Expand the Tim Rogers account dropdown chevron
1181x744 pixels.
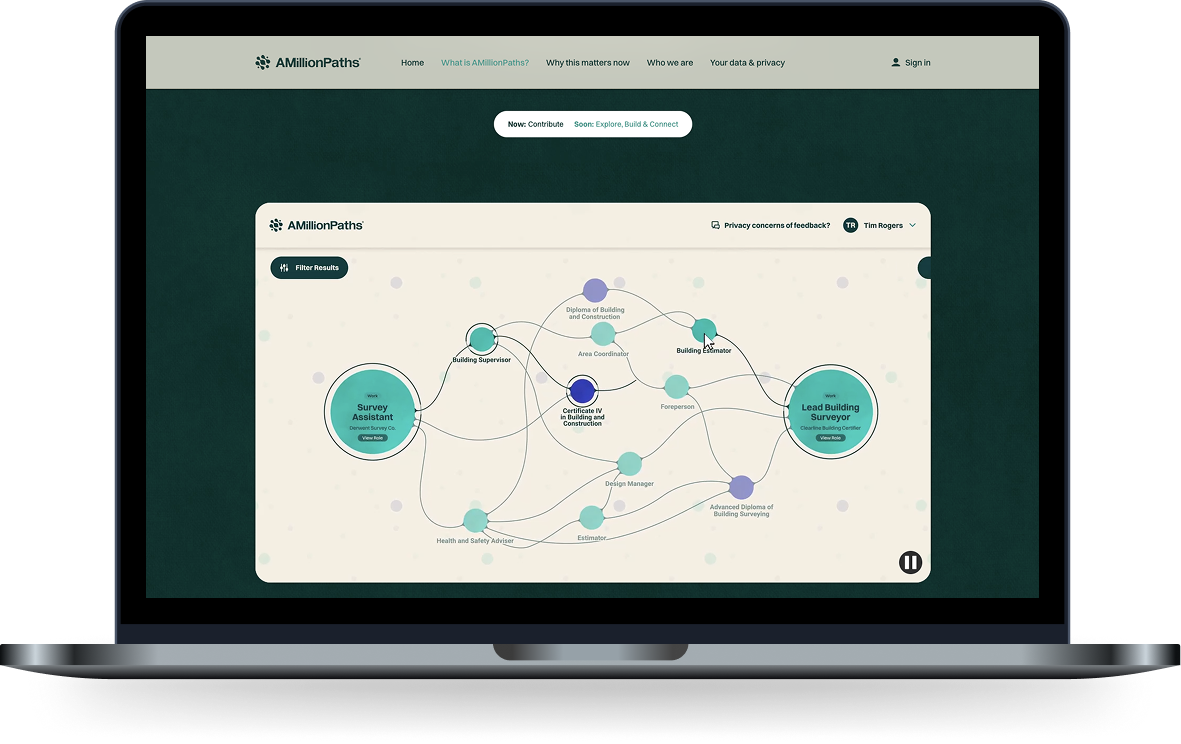pos(912,225)
